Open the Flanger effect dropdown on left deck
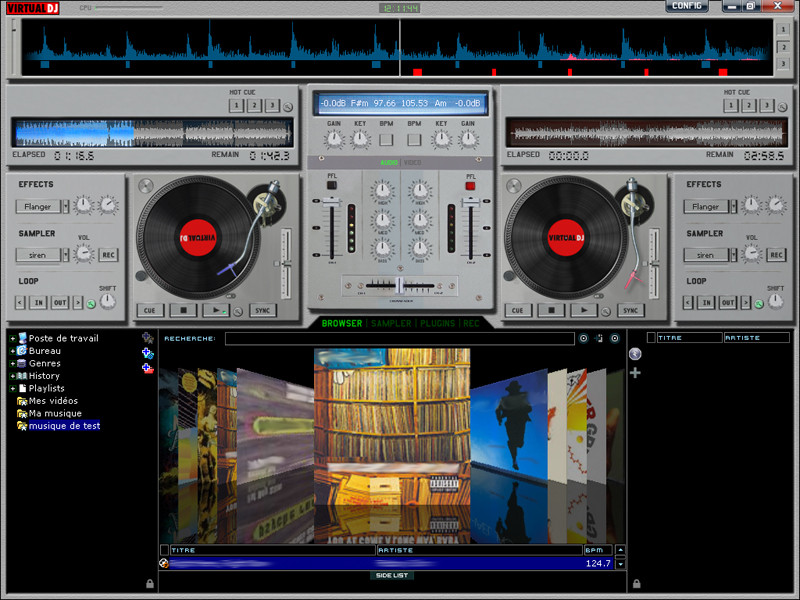 [x=65, y=207]
